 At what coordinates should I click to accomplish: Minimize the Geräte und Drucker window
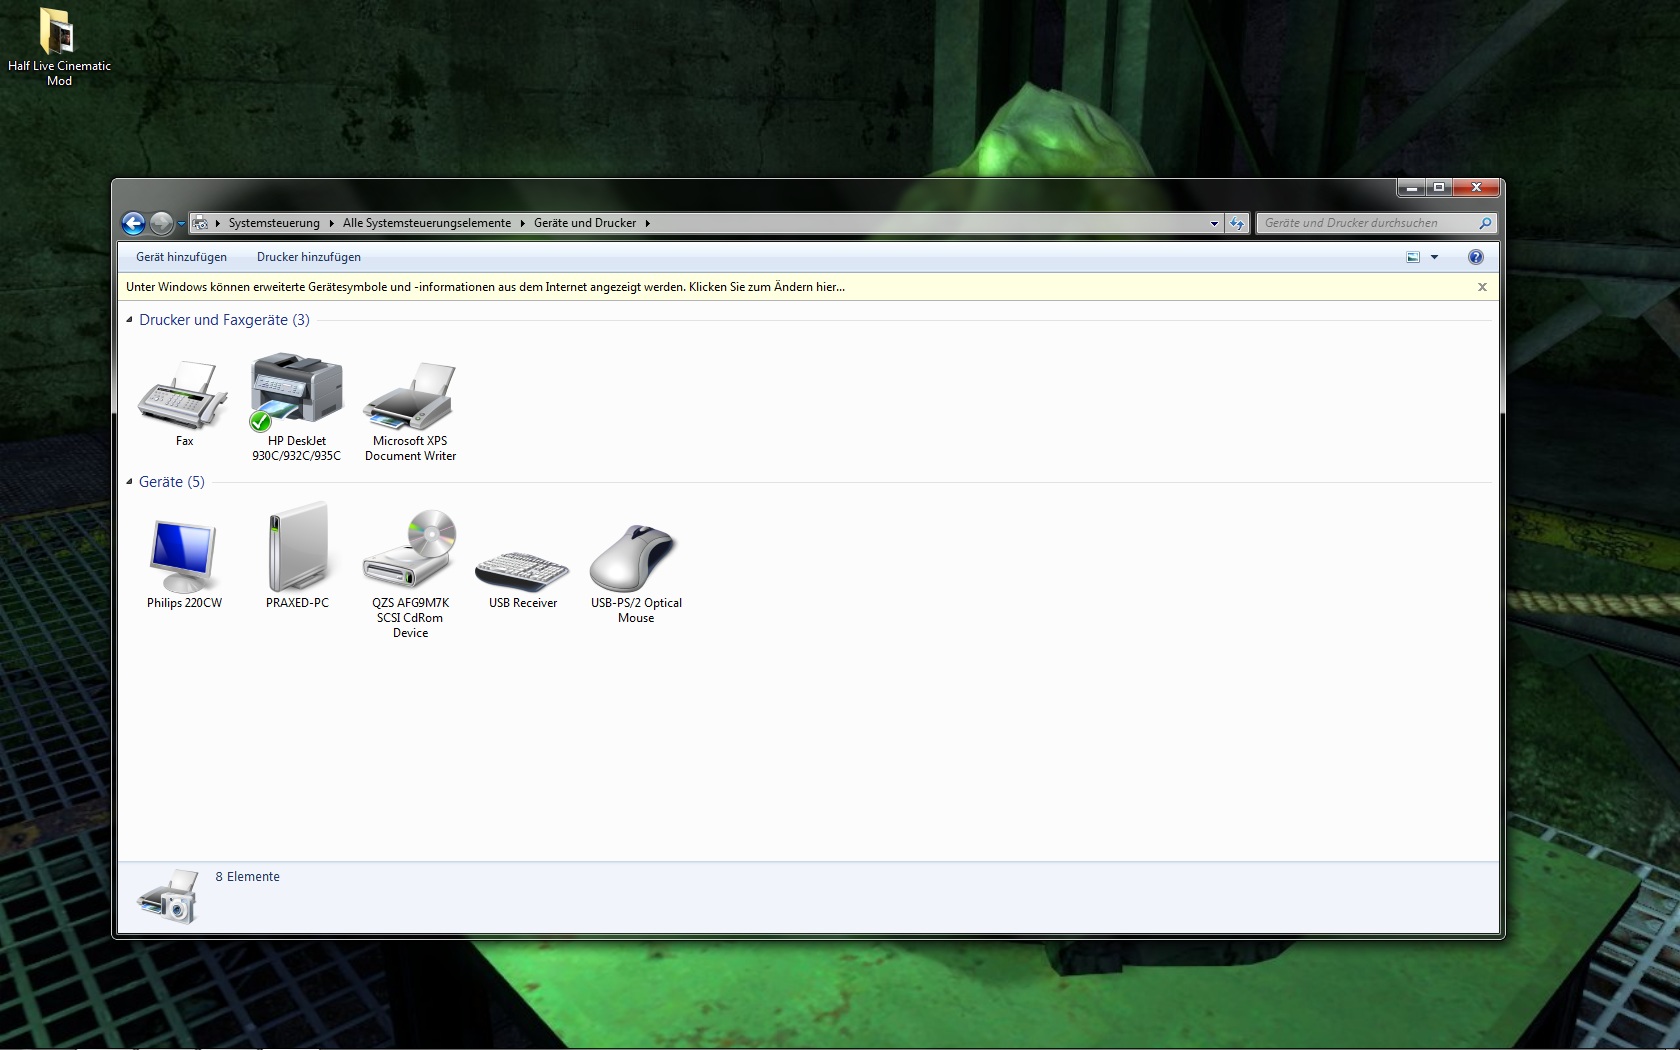[1411, 187]
